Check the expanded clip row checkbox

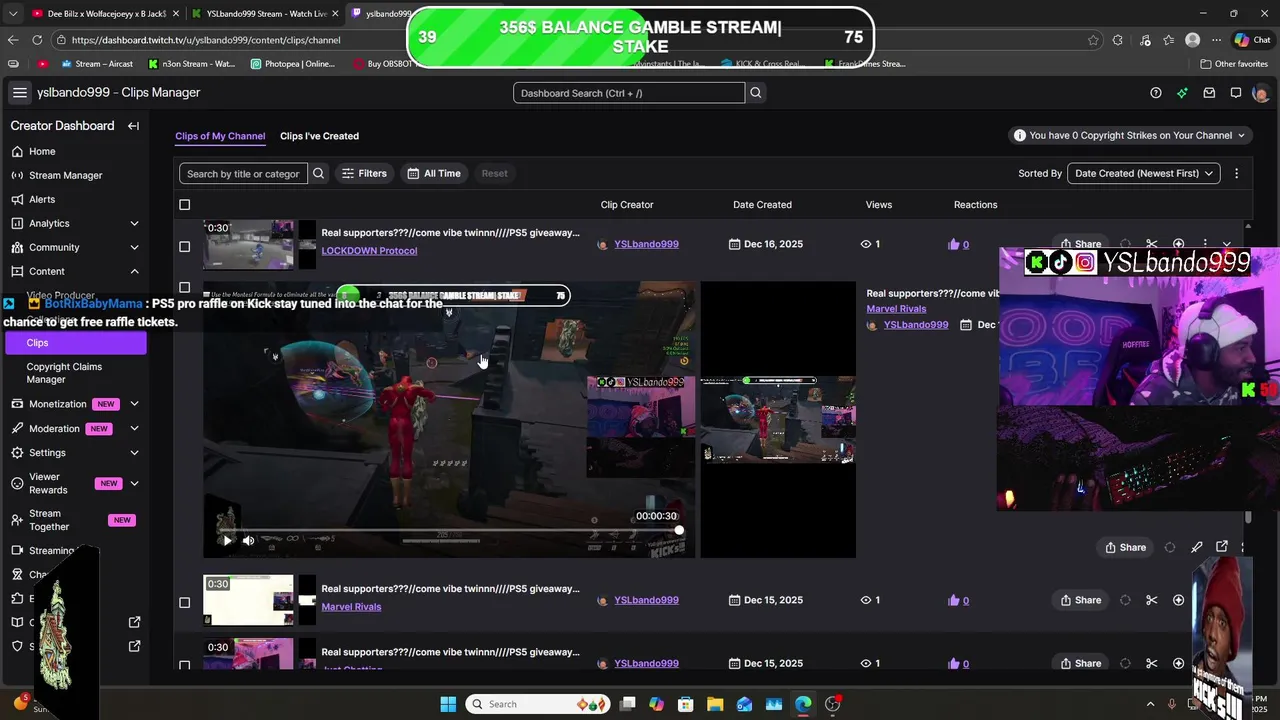point(184,288)
